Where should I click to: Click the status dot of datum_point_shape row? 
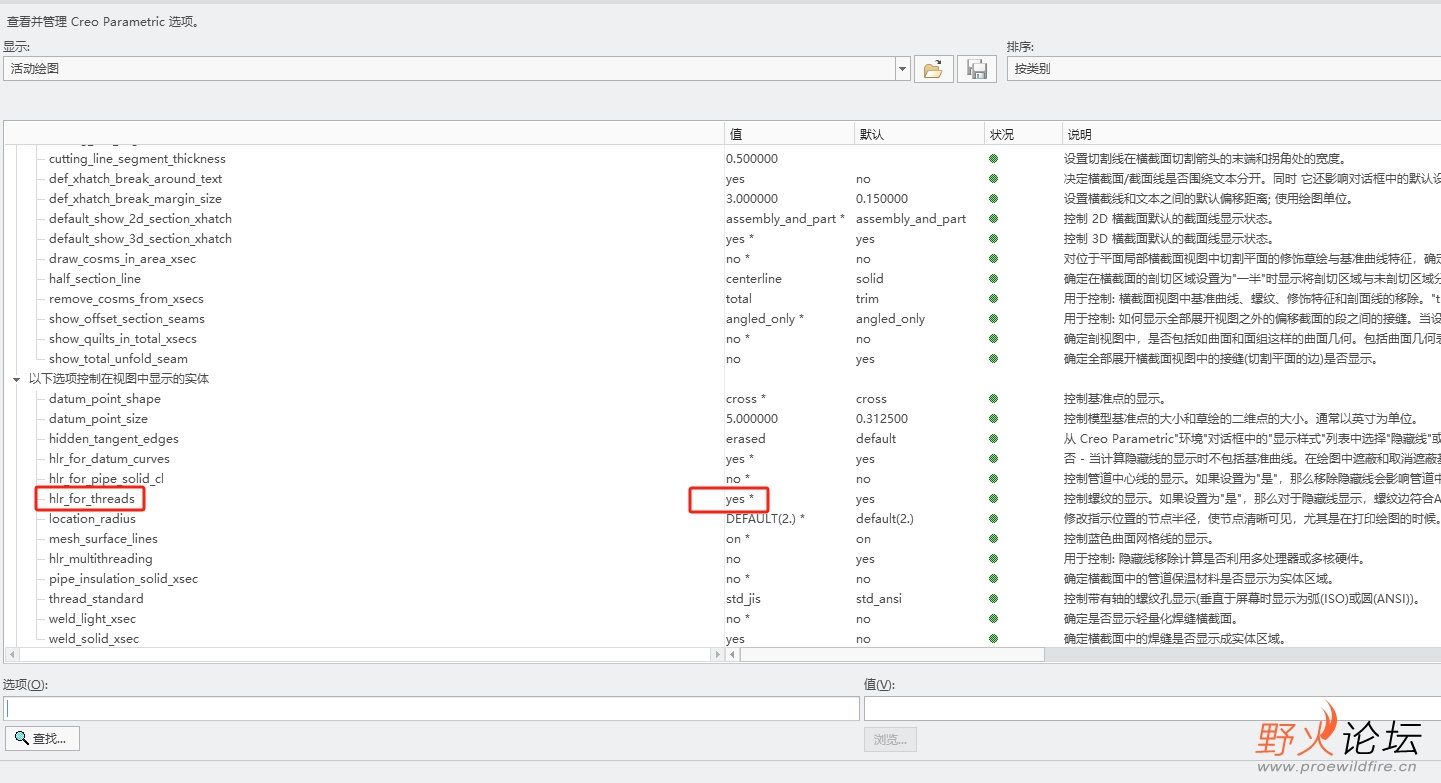click(x=993, y=398)
